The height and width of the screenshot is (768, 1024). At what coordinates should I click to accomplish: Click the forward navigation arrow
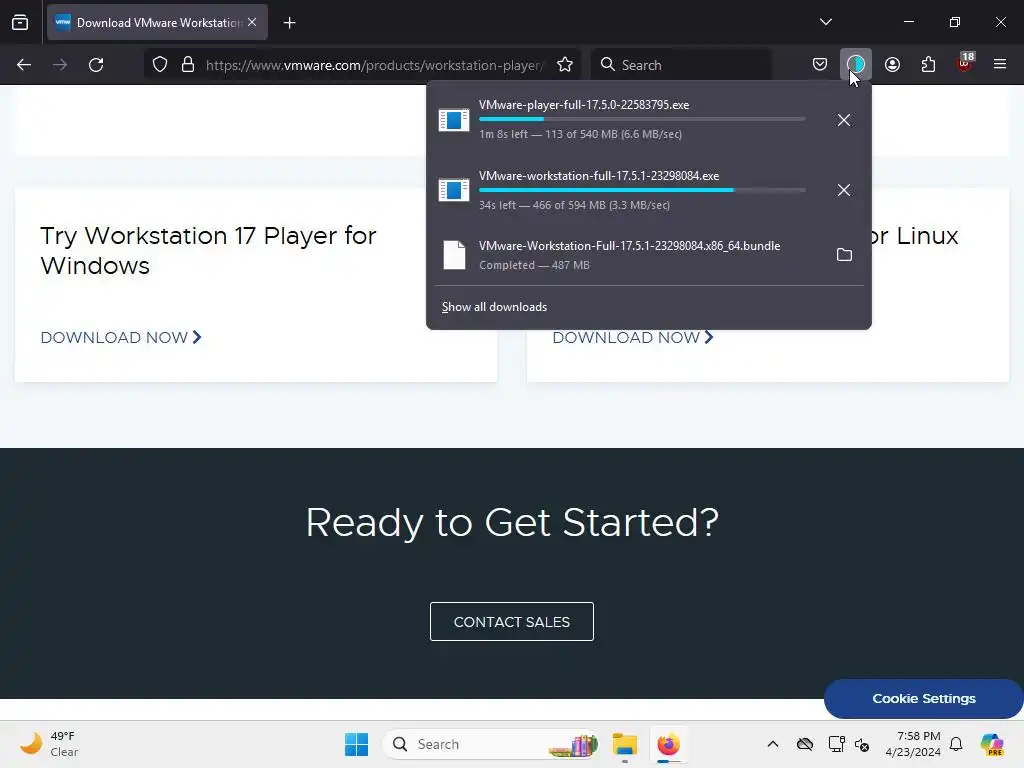[60, 65]
